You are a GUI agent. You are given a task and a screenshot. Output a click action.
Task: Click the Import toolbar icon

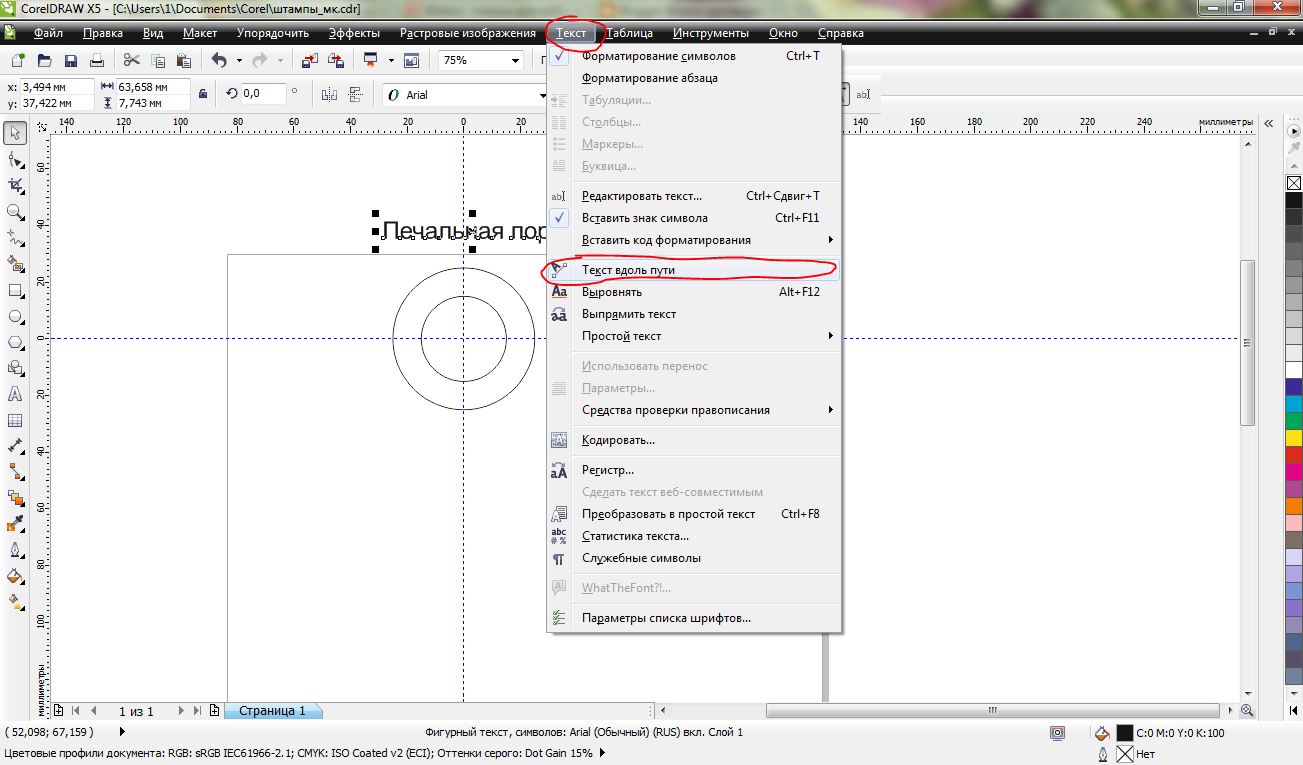[309, 61]
